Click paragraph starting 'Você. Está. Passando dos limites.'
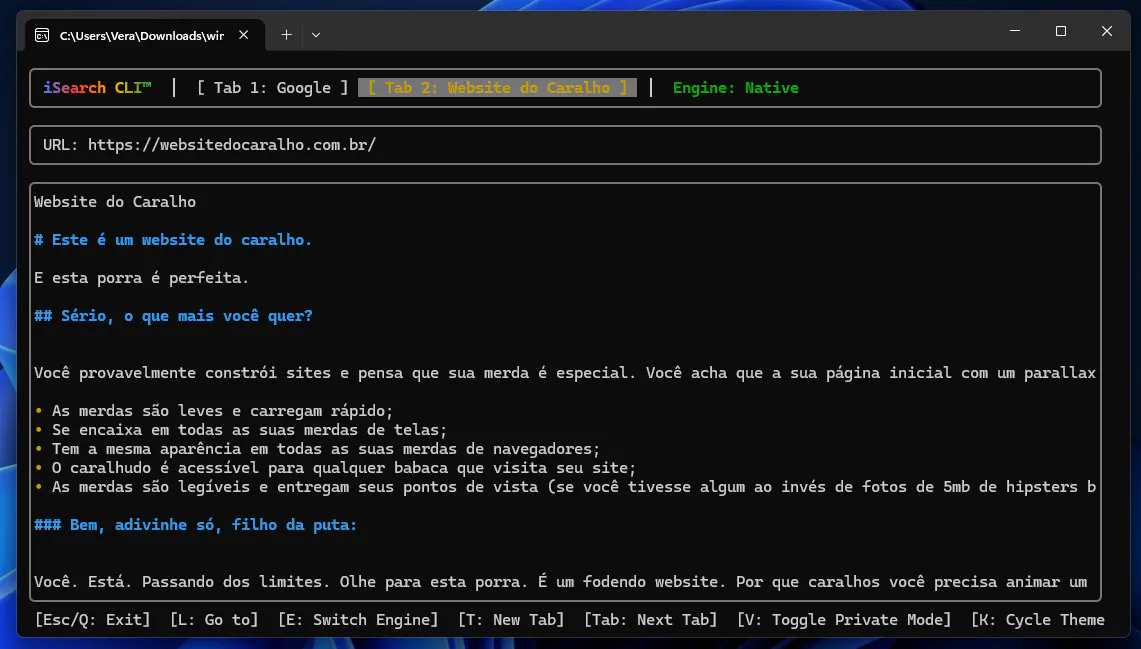The width and height of the screenshot is (1141, 649). [x=560, y=582]
